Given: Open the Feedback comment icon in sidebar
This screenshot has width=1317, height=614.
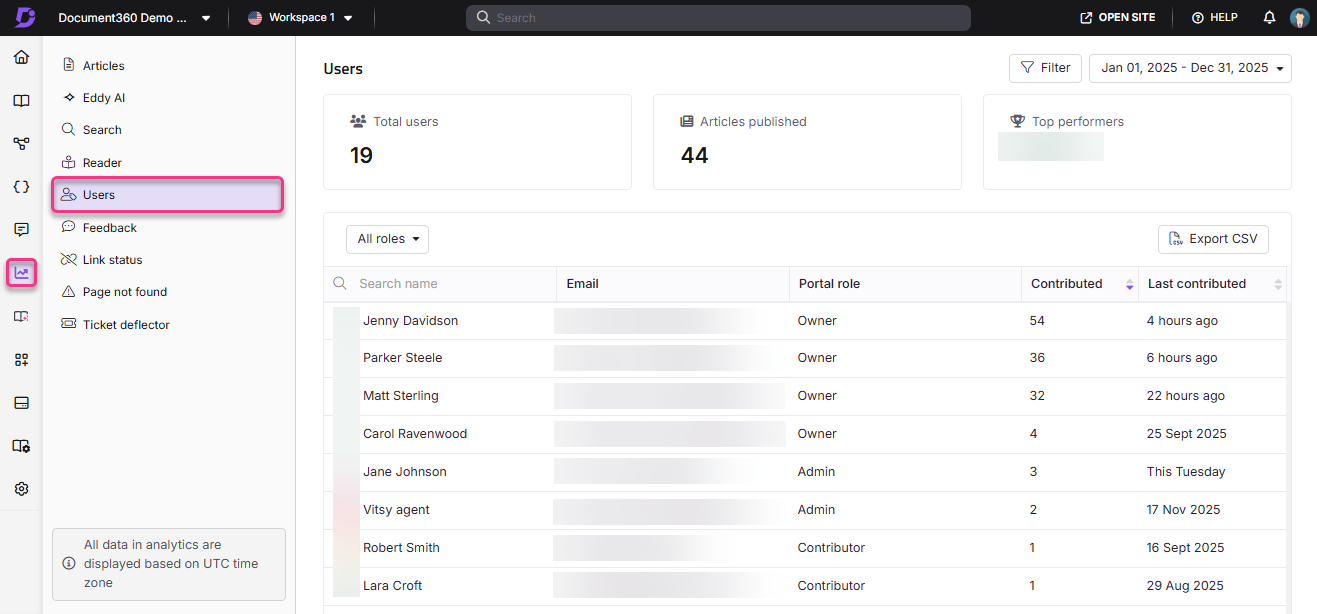Looking at the screenshot, I should (21, 229).
